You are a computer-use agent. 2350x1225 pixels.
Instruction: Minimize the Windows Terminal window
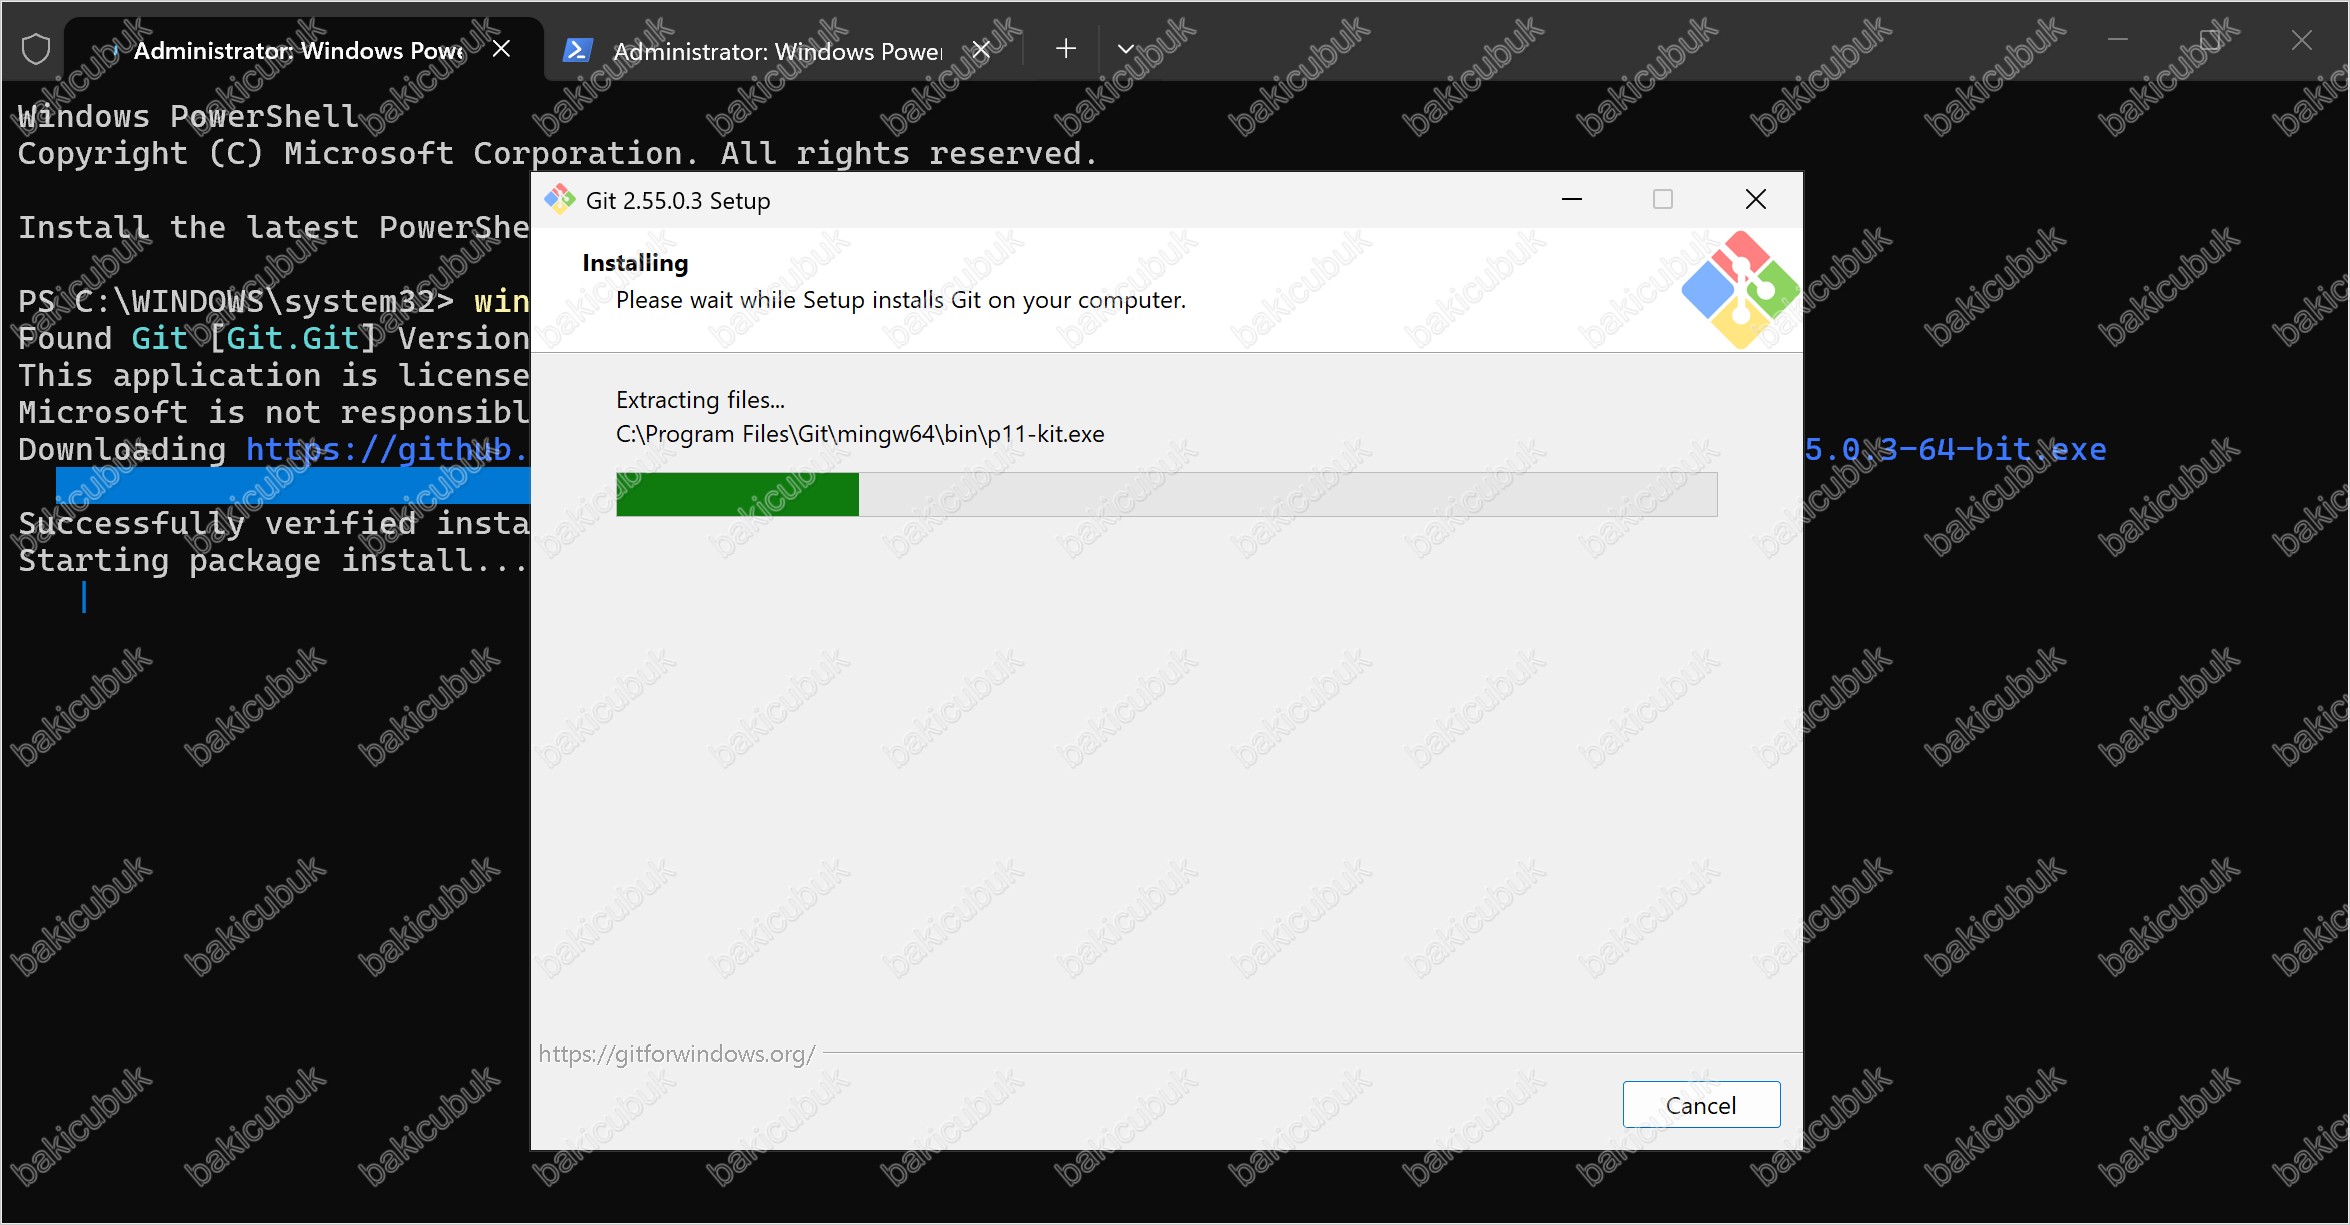point(2118,40)
